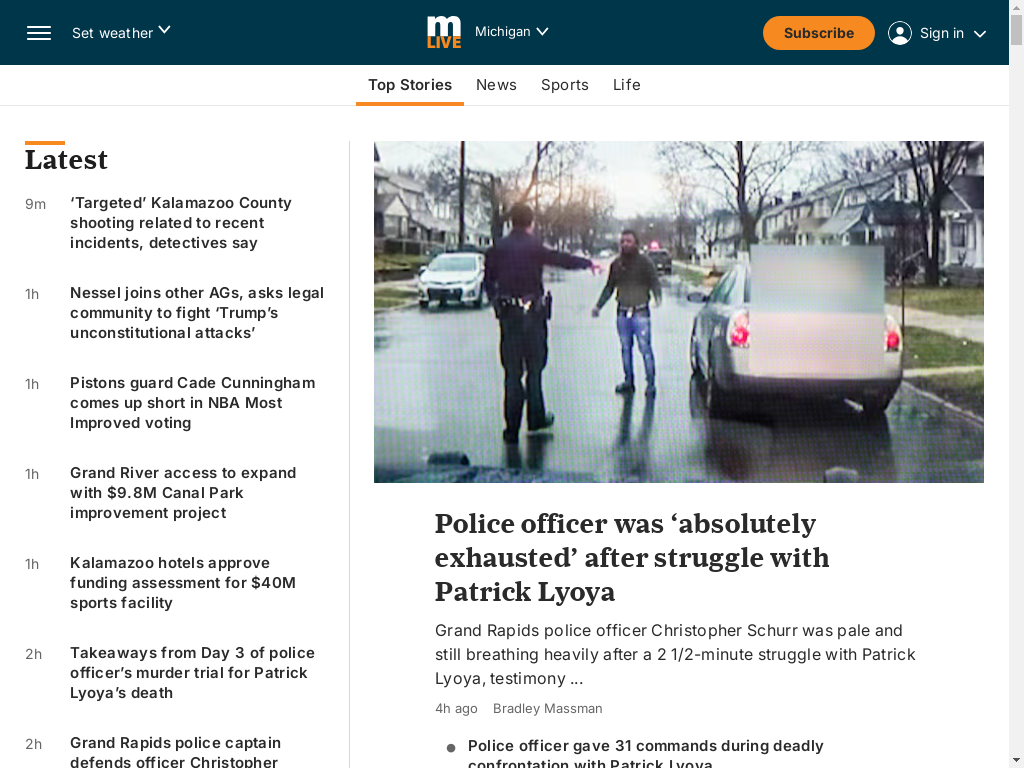Switch to the Sports tab
The height and width of the screenshot is (768, 1024).
[x=564, y=85]
